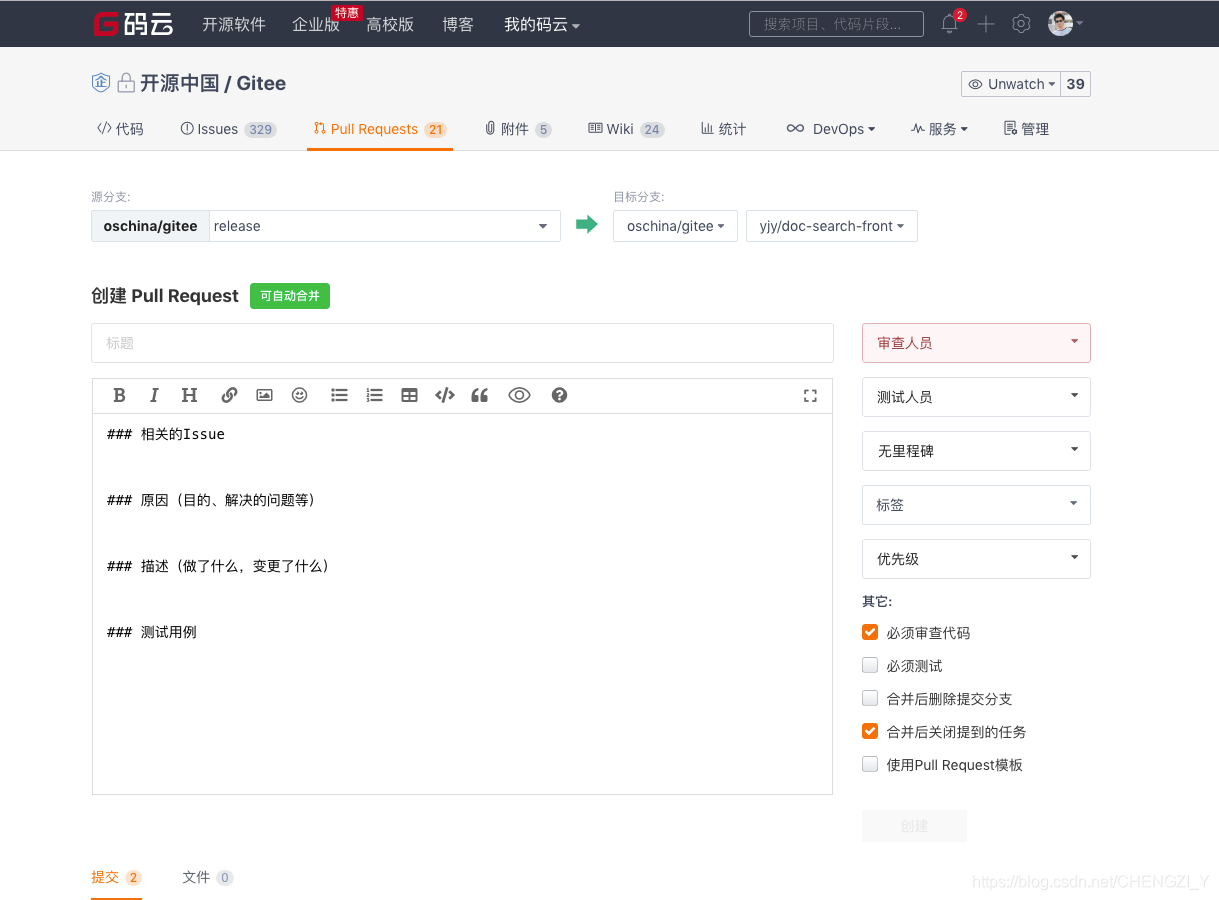Insert a table in editor
Image resolution: width=1219 pixels, height=900 pixels.
(x=409, y=395)
